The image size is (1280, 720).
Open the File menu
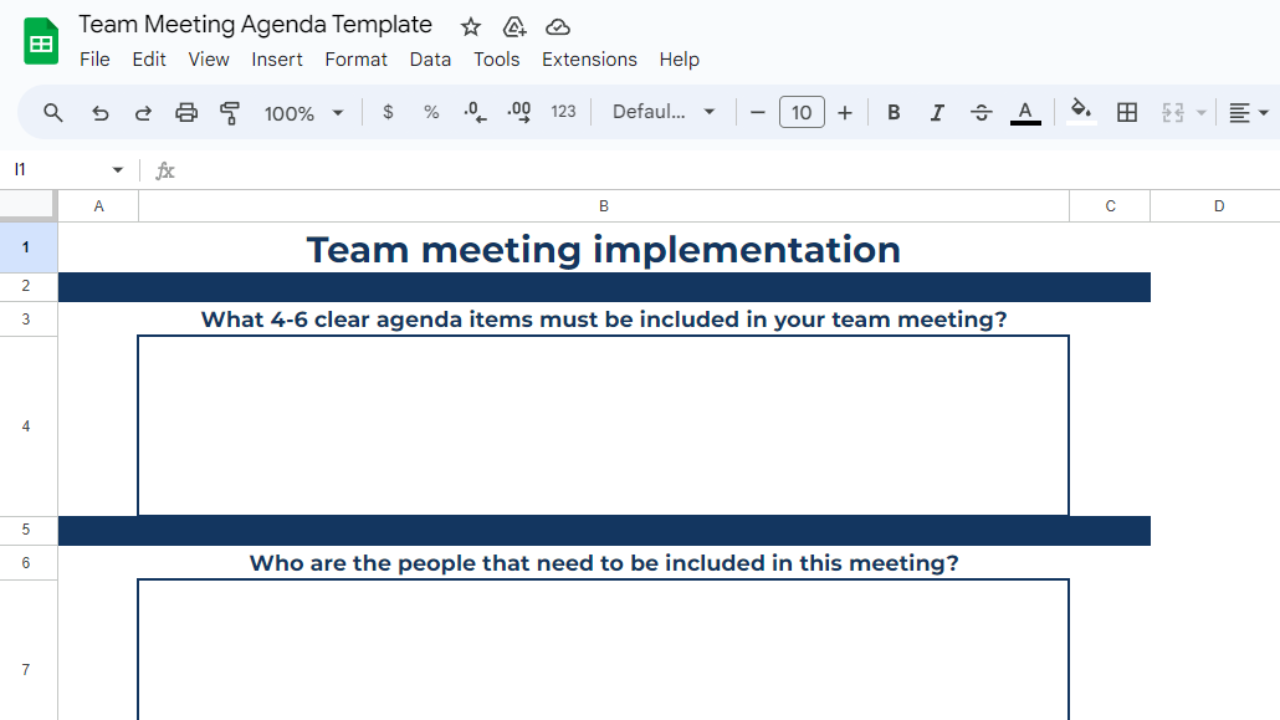pos(95,59)
